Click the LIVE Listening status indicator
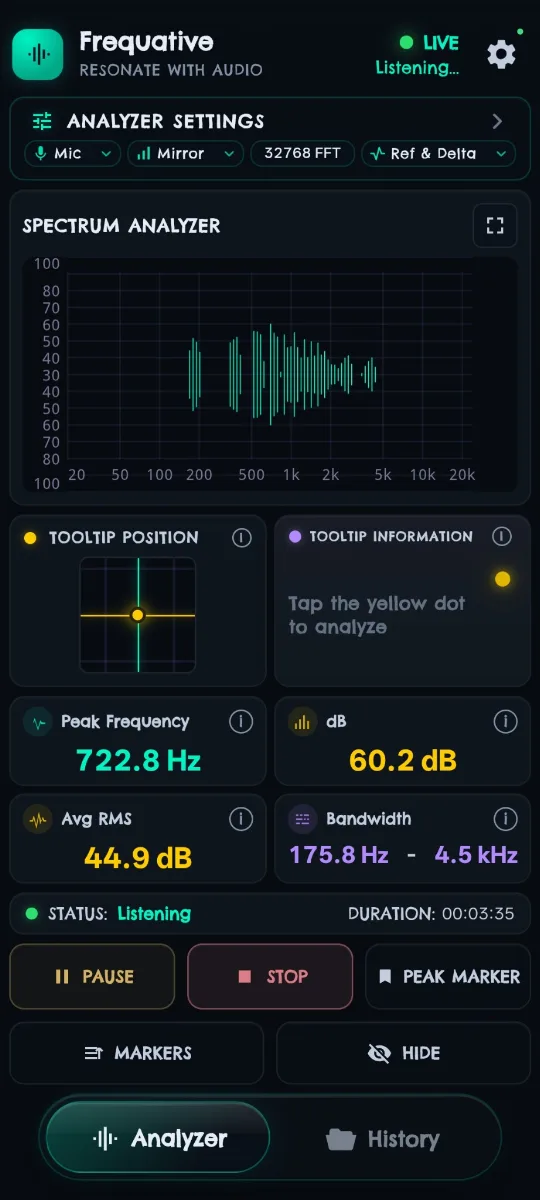 click(418, 55)
